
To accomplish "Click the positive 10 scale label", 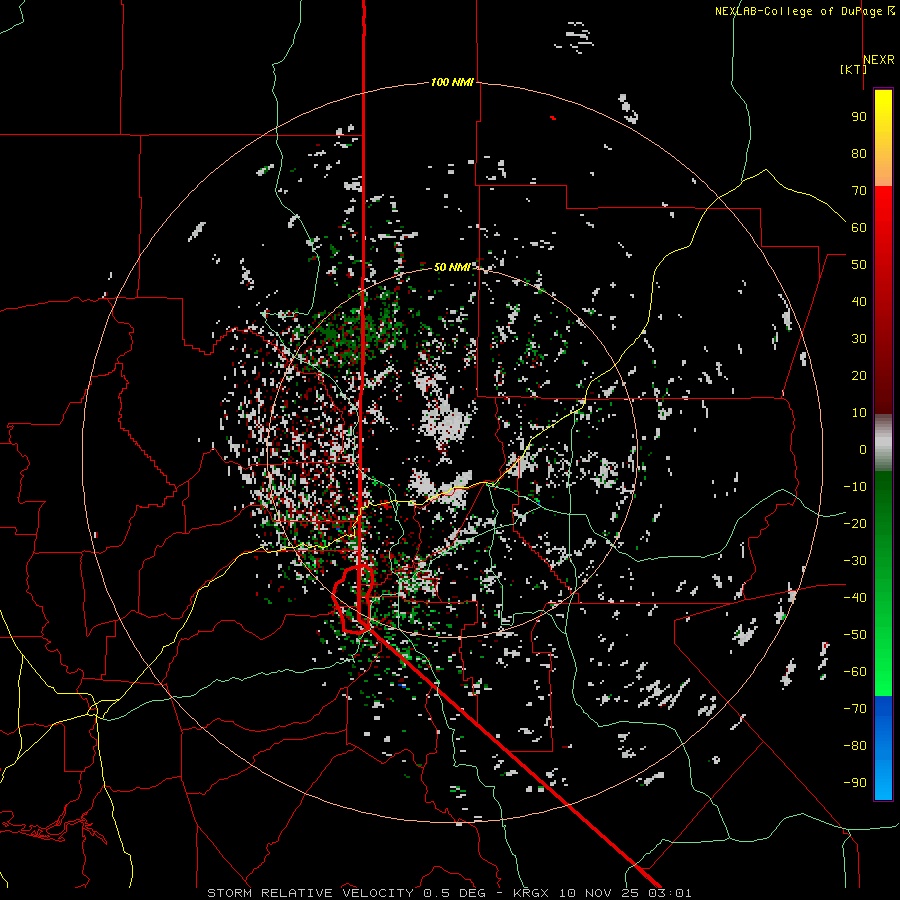I will (x=859, y=413).
